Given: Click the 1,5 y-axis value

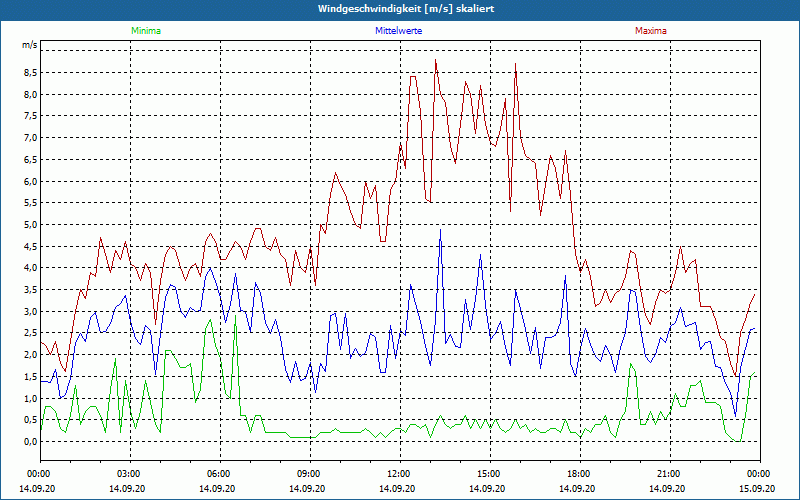Looking at the screenshot, I should coord(30,377).
